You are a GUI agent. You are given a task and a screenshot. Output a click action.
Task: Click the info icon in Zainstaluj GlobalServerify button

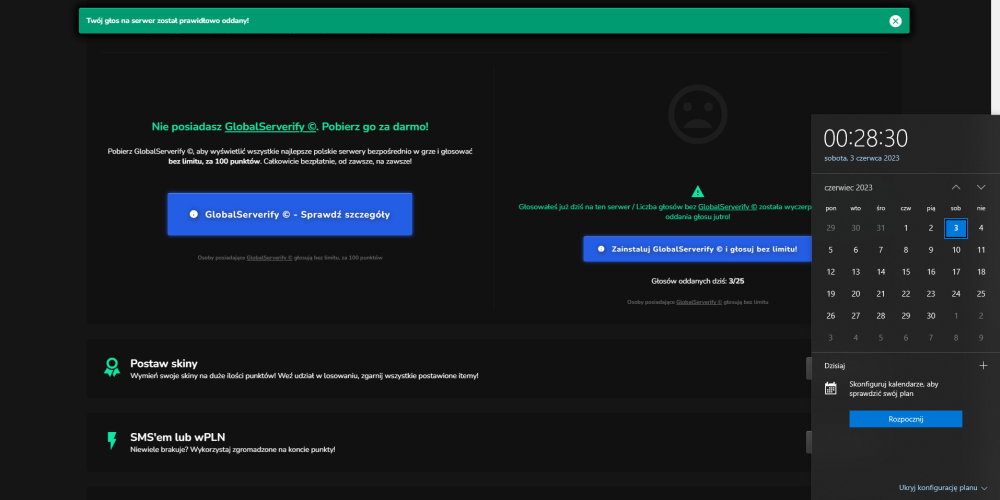(601, 249)
